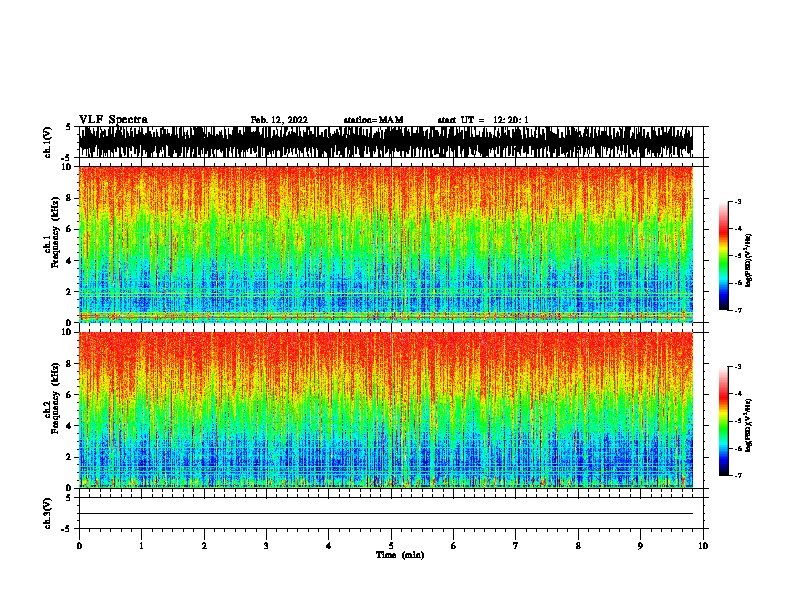792x612 pixels.
Task: Click the ch.3(V) axis label
Action: pos(48,513)
